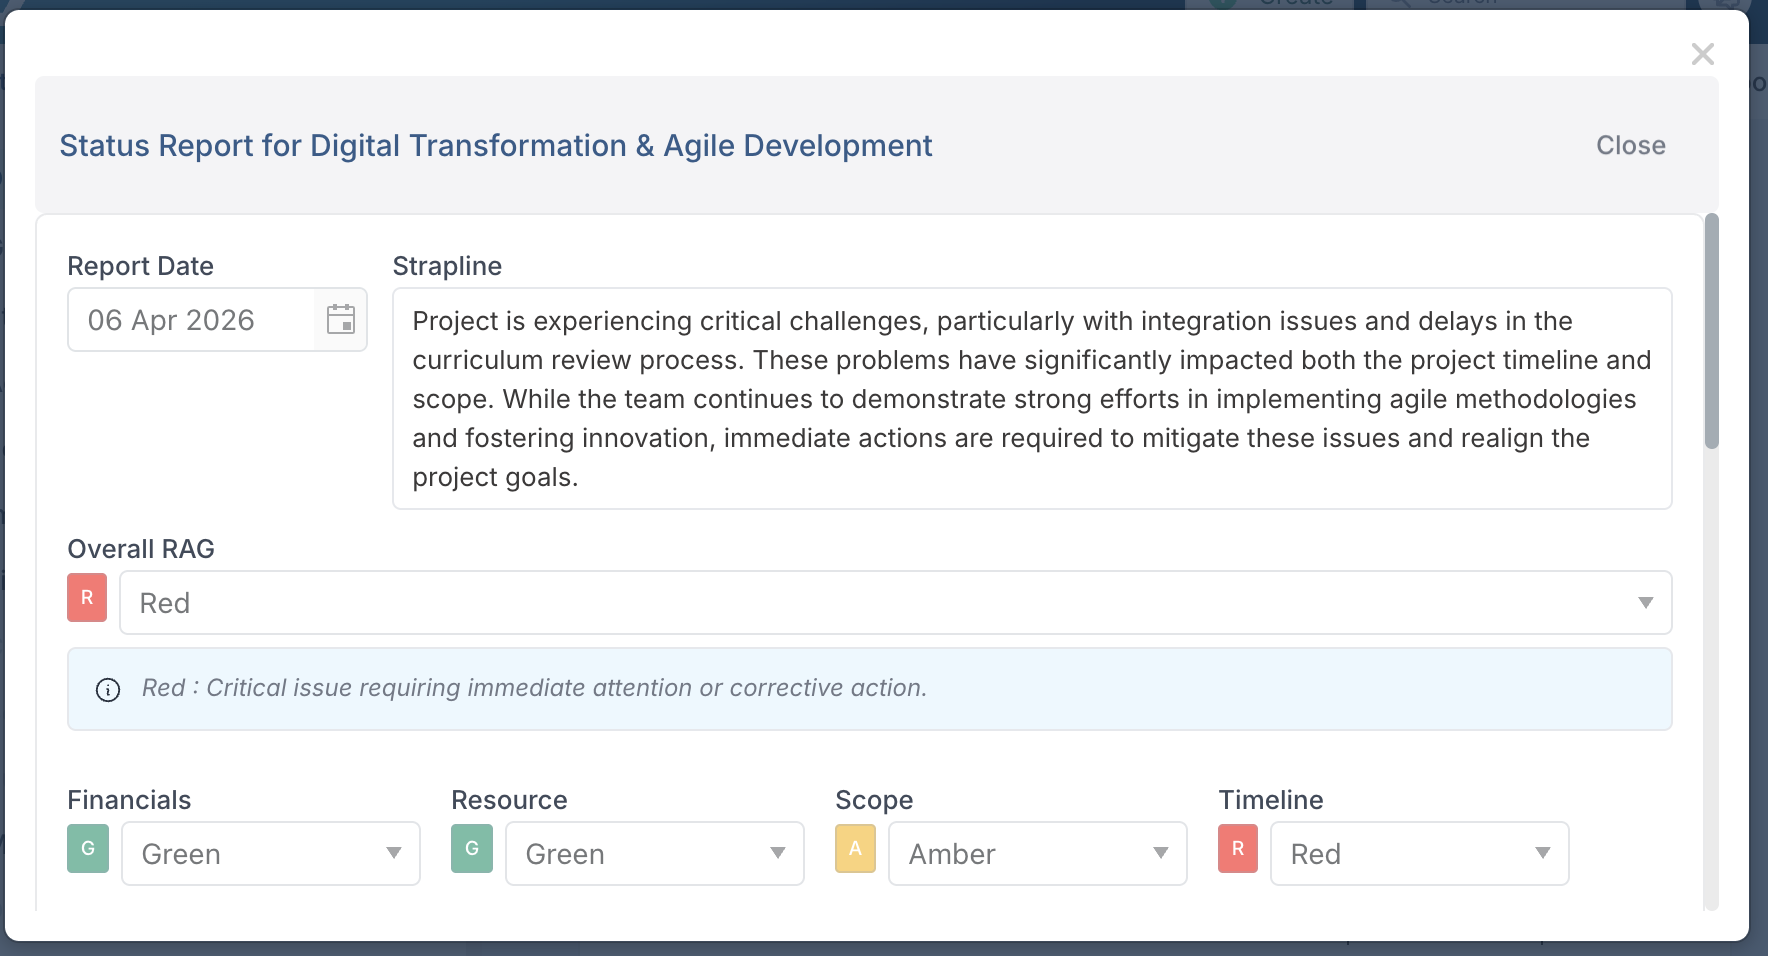
Task: Click the vertical scrollbar thumb of the dialog
Action: [1712, 331]
